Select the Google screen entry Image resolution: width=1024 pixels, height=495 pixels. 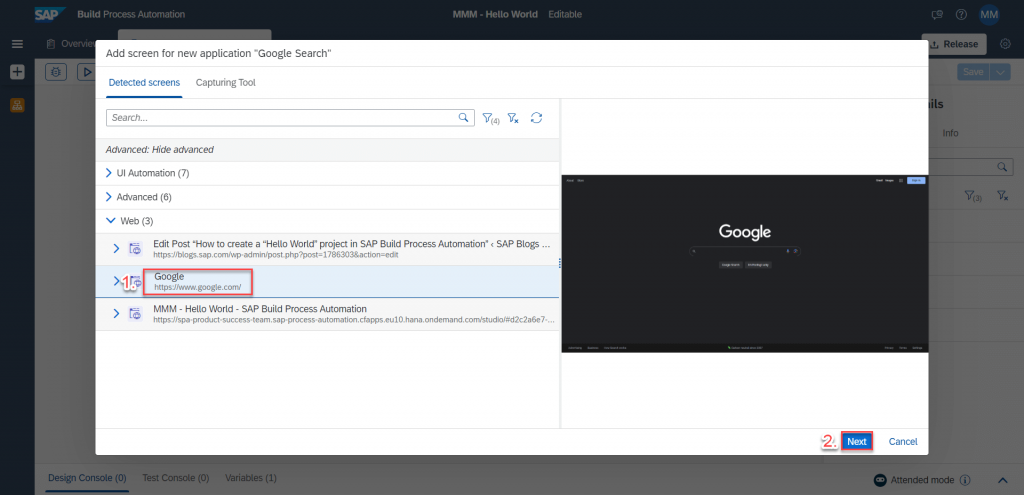(327, 281)
